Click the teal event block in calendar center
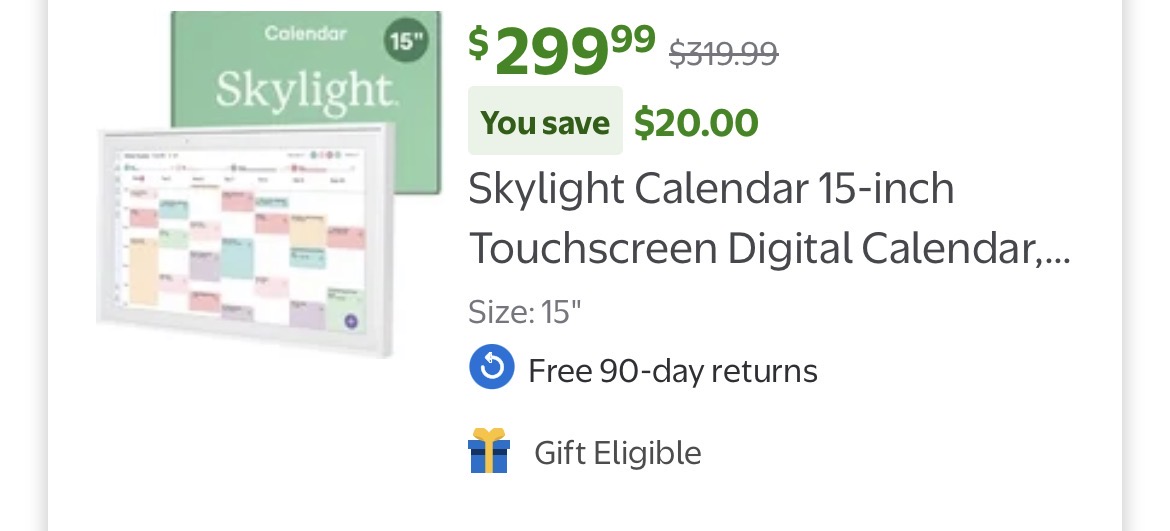This screenshot has width=1170, height=531. tap(237, 257)
